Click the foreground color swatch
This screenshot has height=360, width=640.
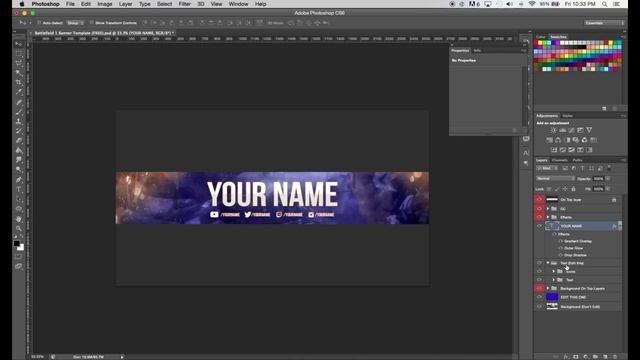pos(16,244)
